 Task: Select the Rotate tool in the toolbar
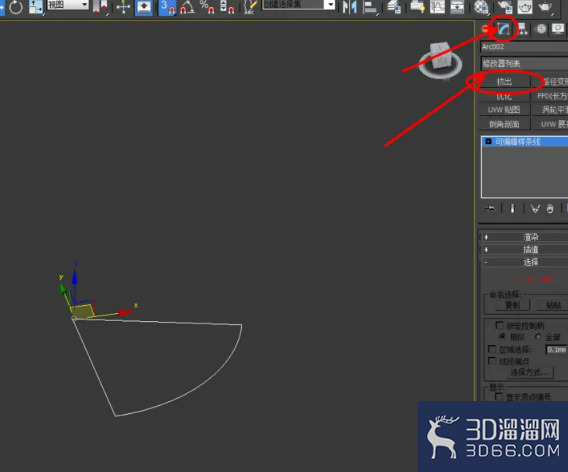click(x=16, y=7)
